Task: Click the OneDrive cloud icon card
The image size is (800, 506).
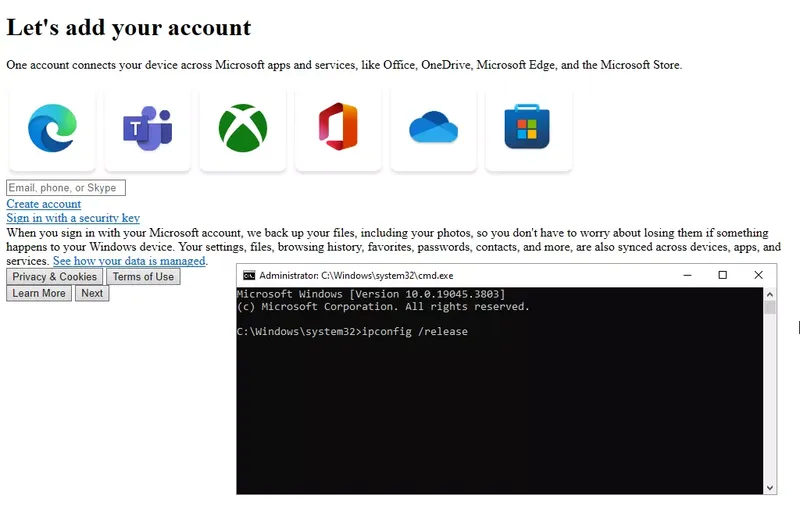Action: coord(434,129)
